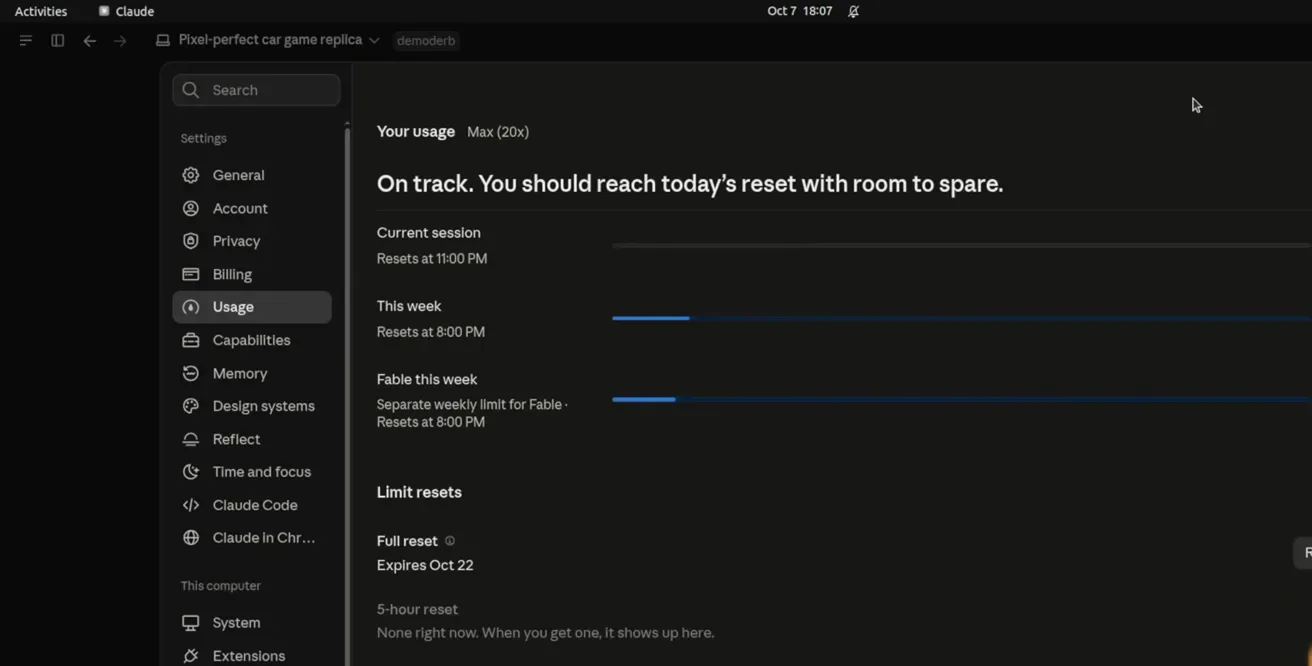Screen dimensions: 1312x666
Task: Open Activities overview
Action: [x=41, y=12]
